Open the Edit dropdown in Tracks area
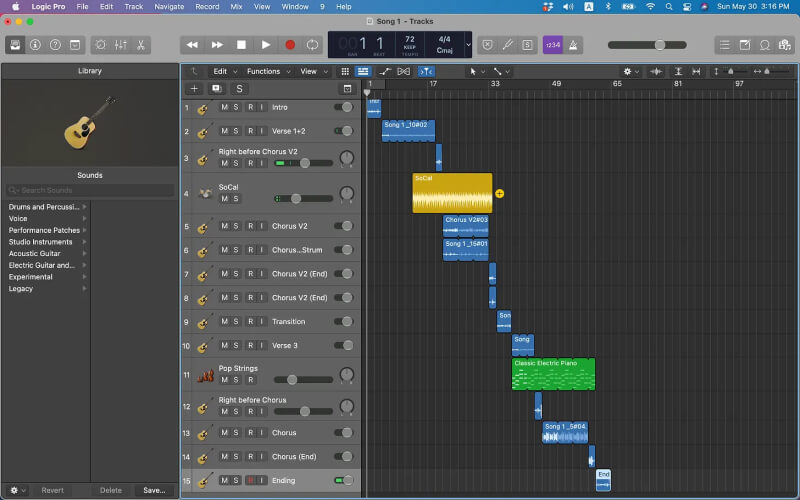Viewport: 800px width, 500px height. coord(225,71)
